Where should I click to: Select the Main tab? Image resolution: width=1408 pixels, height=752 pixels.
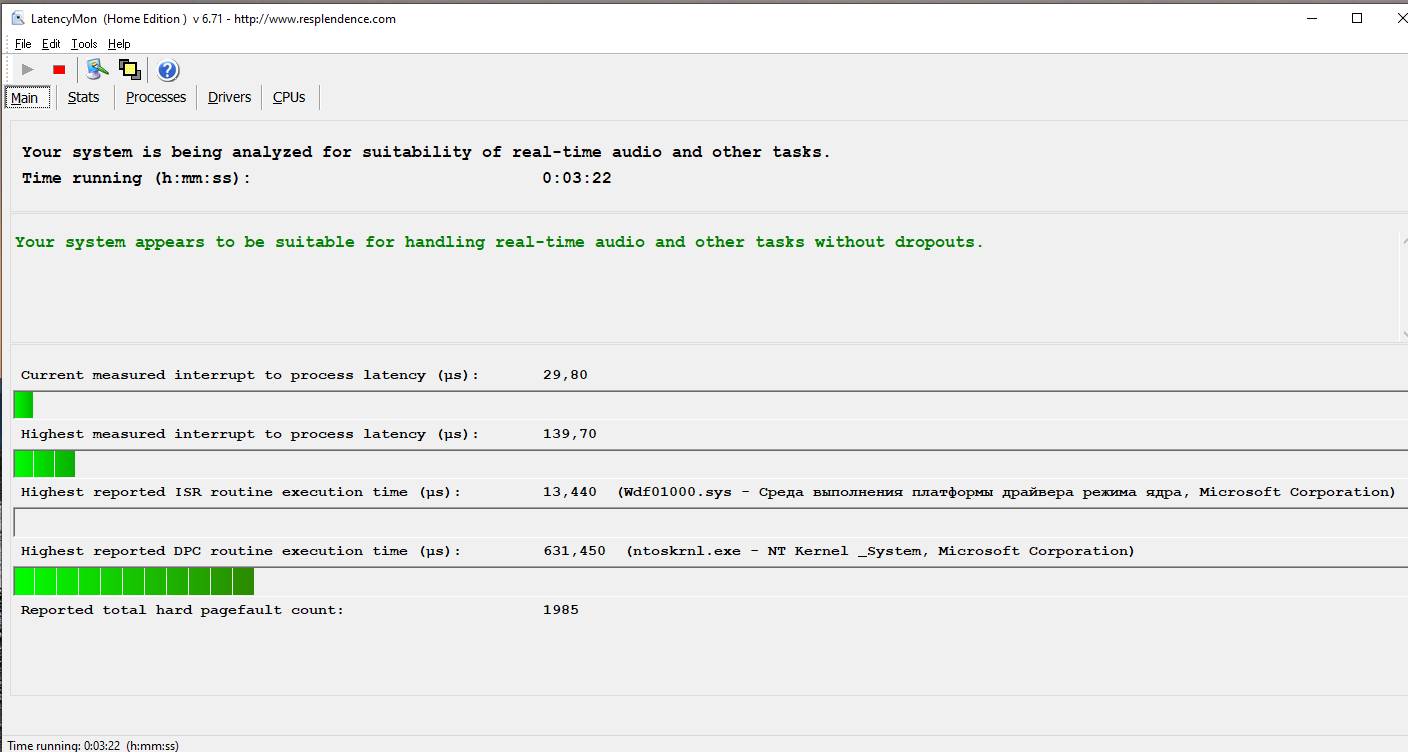tap(25, 98)
